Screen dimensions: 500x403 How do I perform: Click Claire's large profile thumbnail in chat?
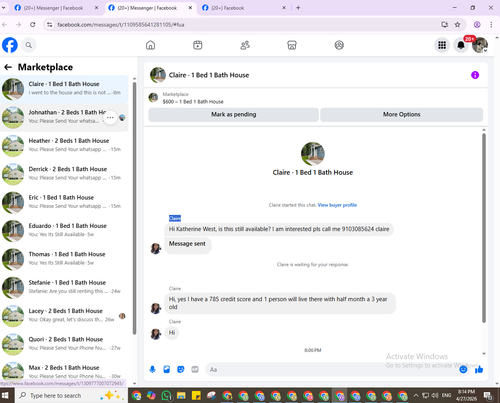coord(313,154)
